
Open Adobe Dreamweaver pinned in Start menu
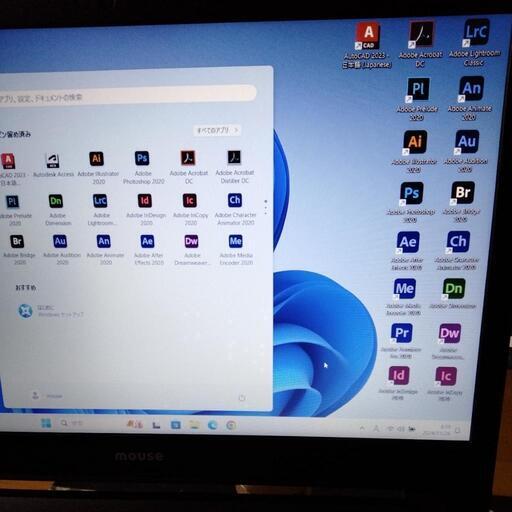pyautogui.click(x=192, y=249)
